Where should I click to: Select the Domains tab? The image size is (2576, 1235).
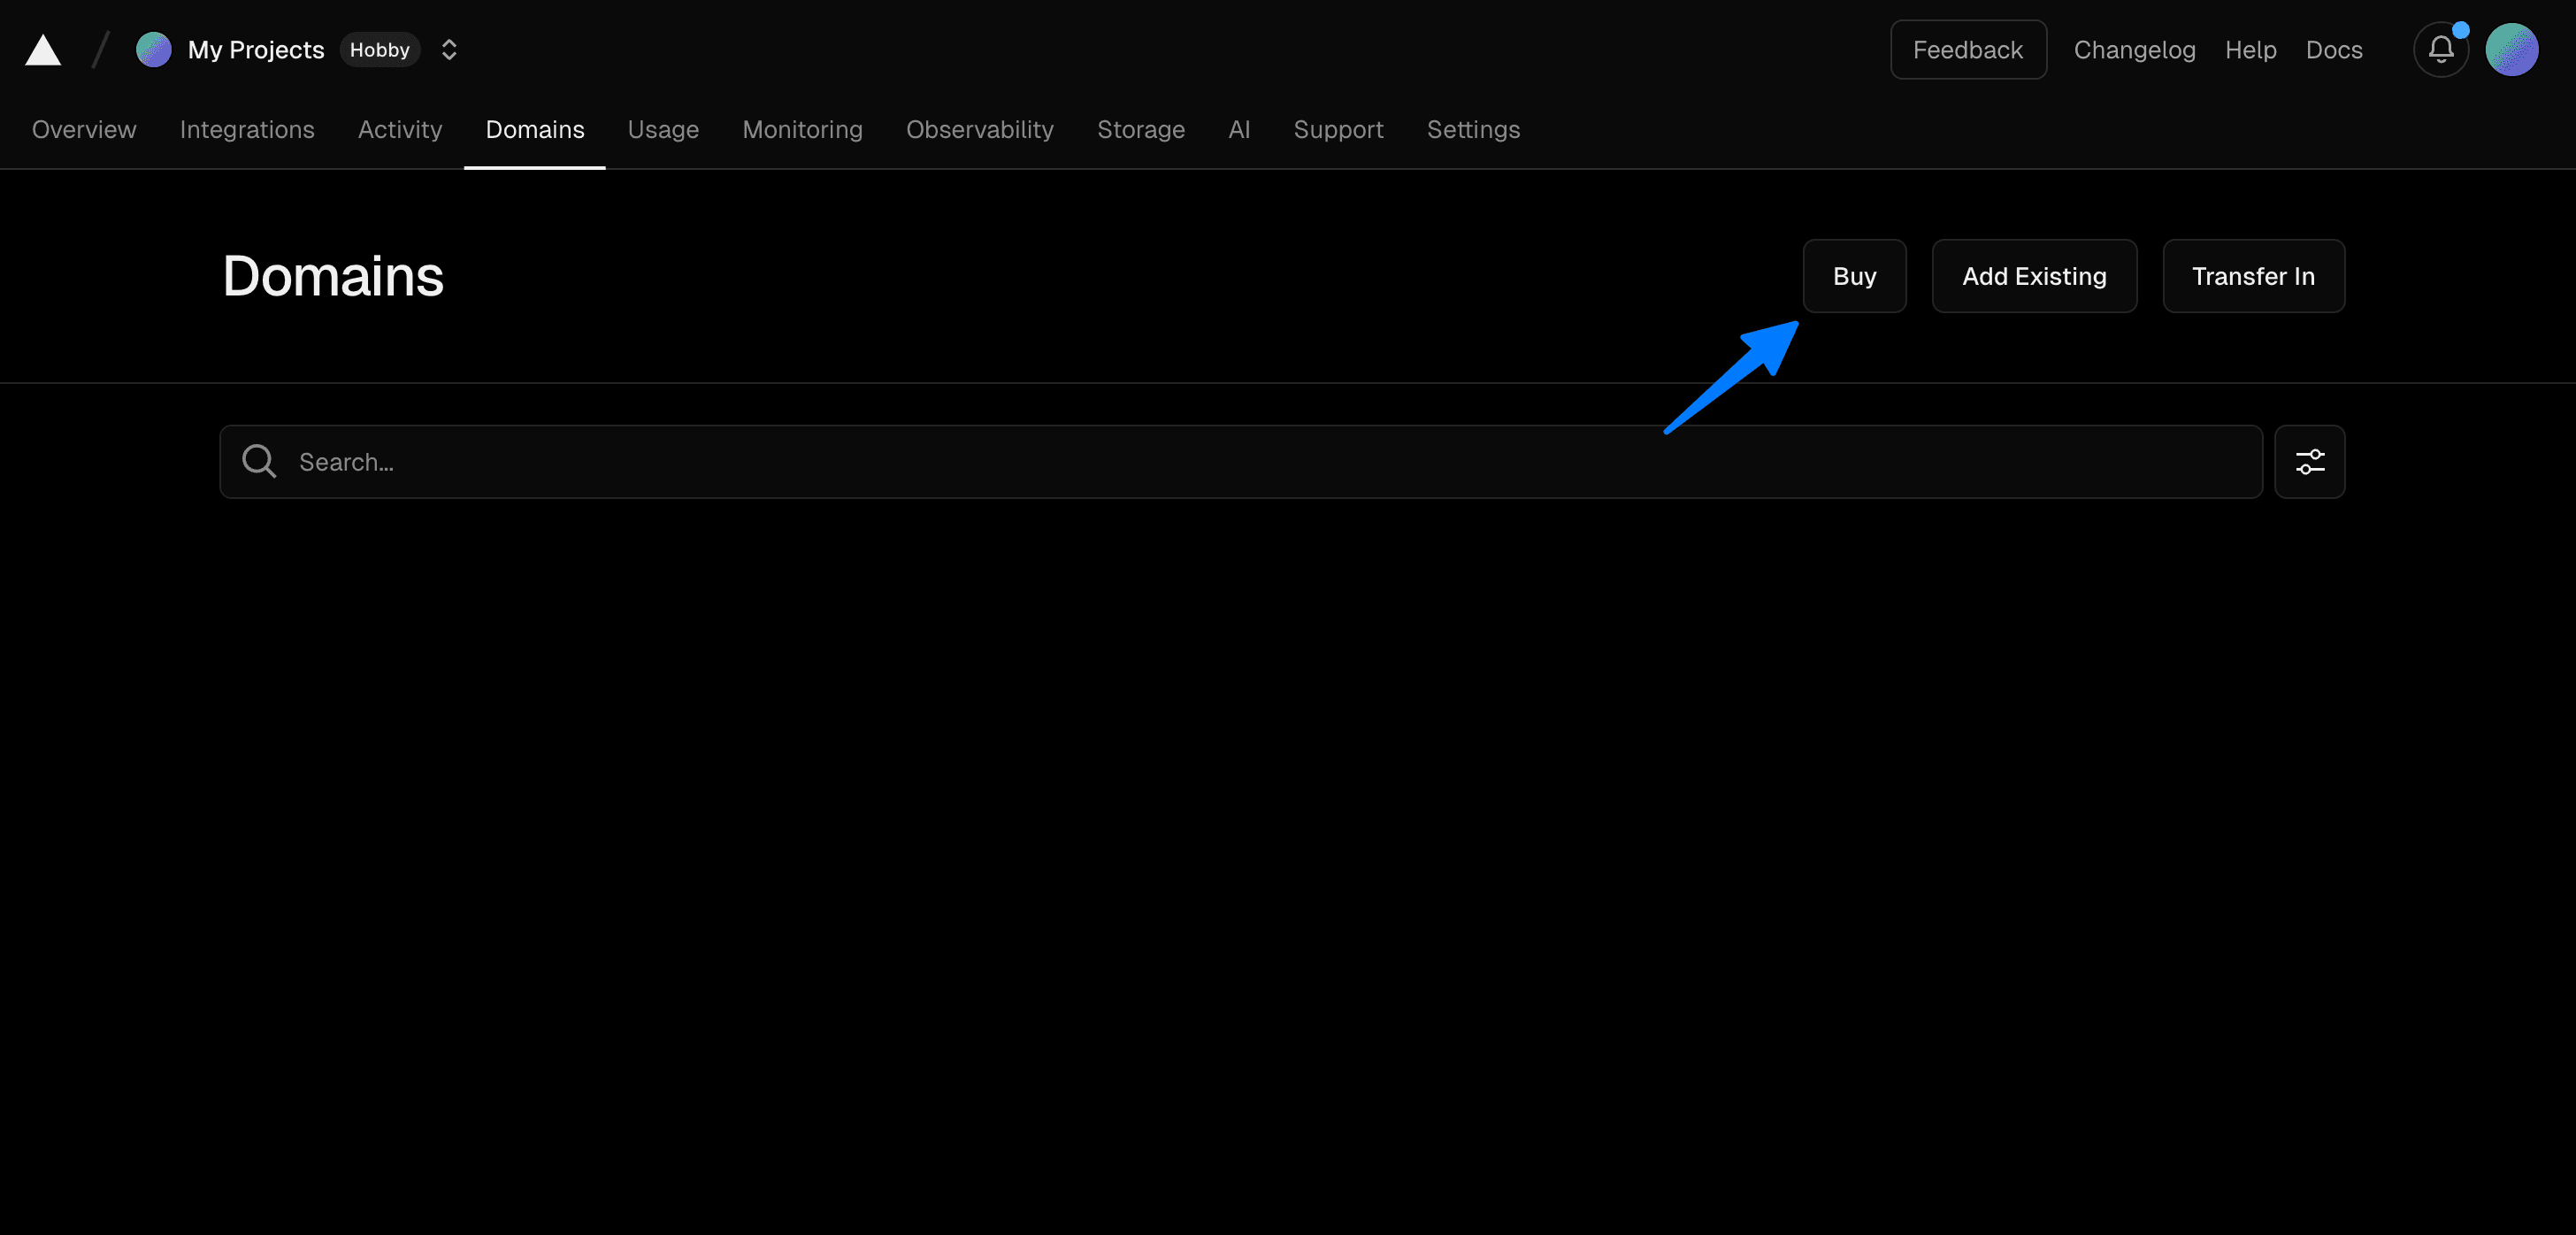(x=535, y=130)
